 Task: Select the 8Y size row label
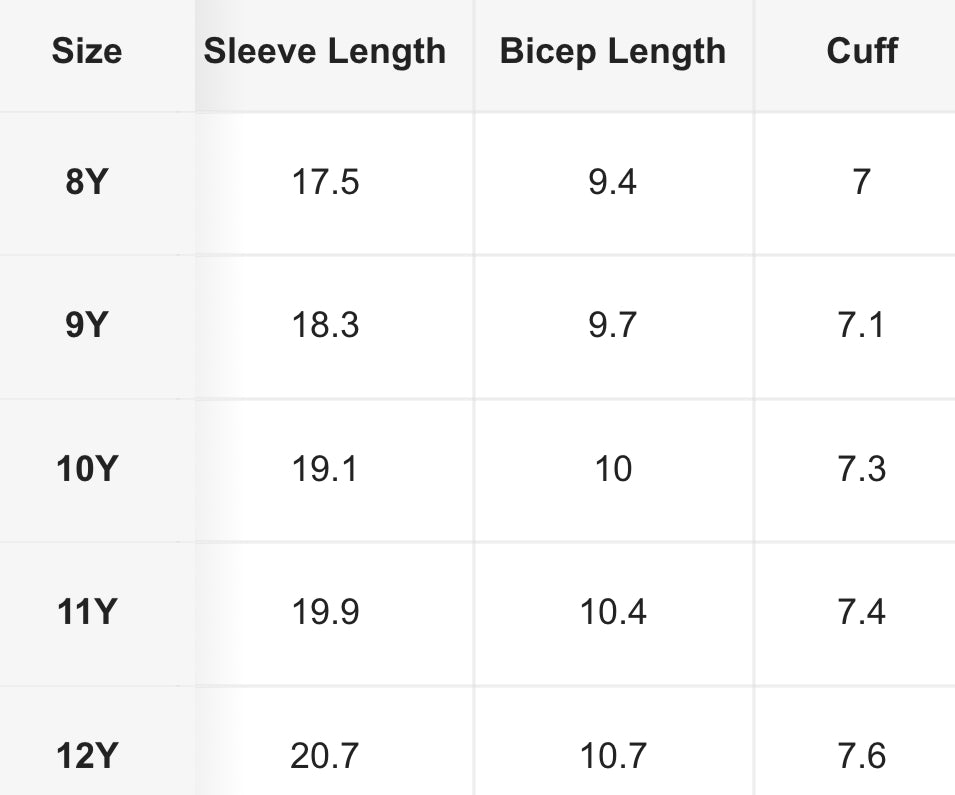[x=87, y=183]
